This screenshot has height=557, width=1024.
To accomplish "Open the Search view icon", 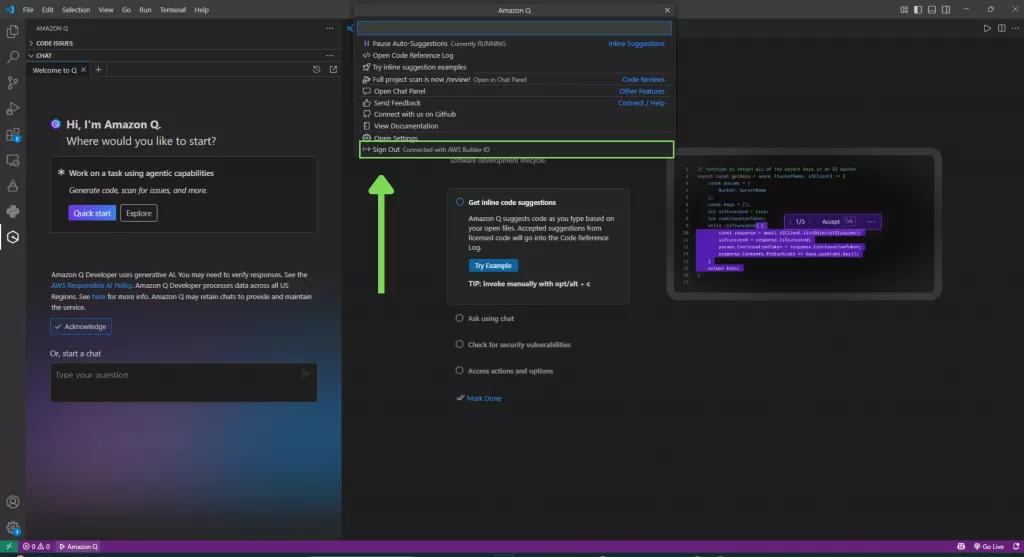I will 13,58.
